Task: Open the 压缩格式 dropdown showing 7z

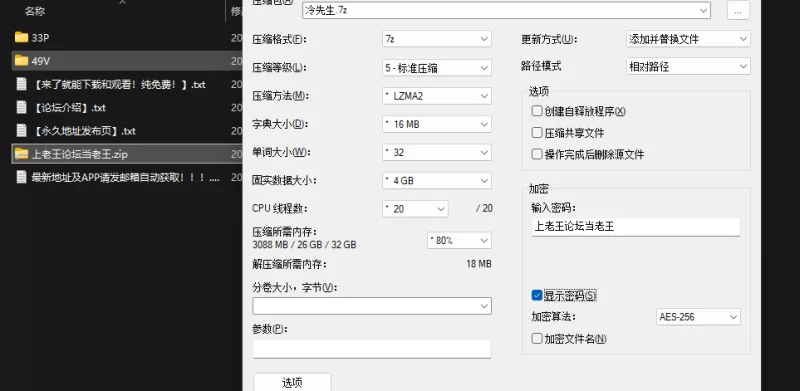Action: (x=437, y=39)
